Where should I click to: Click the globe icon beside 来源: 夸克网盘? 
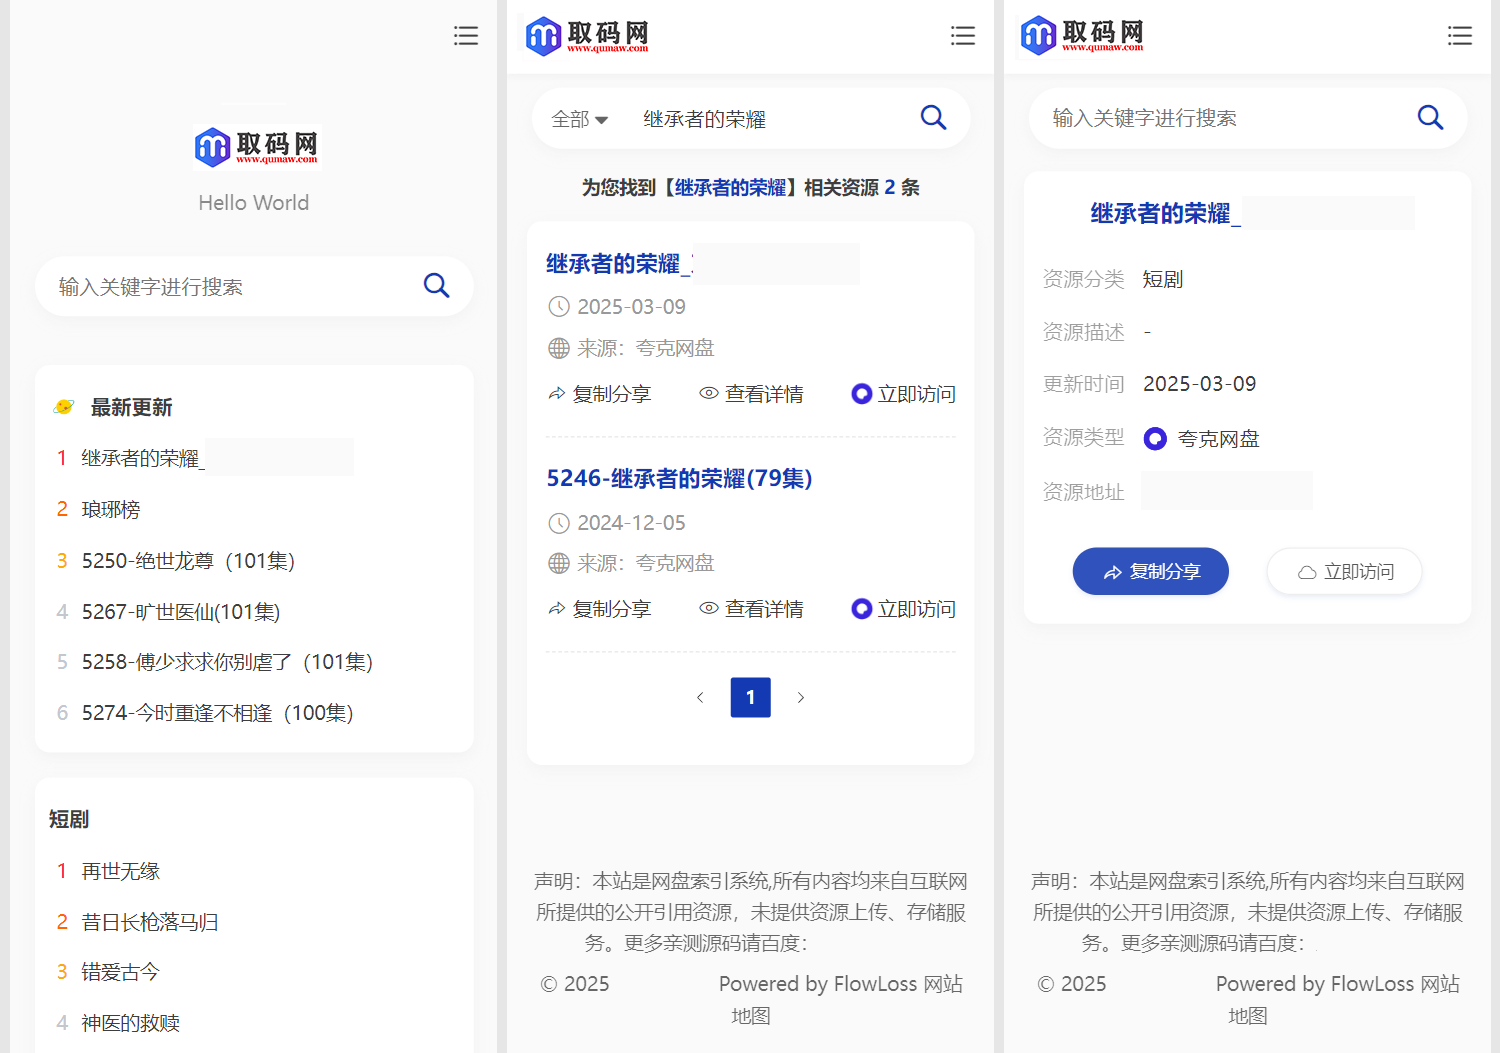point(559,347)
